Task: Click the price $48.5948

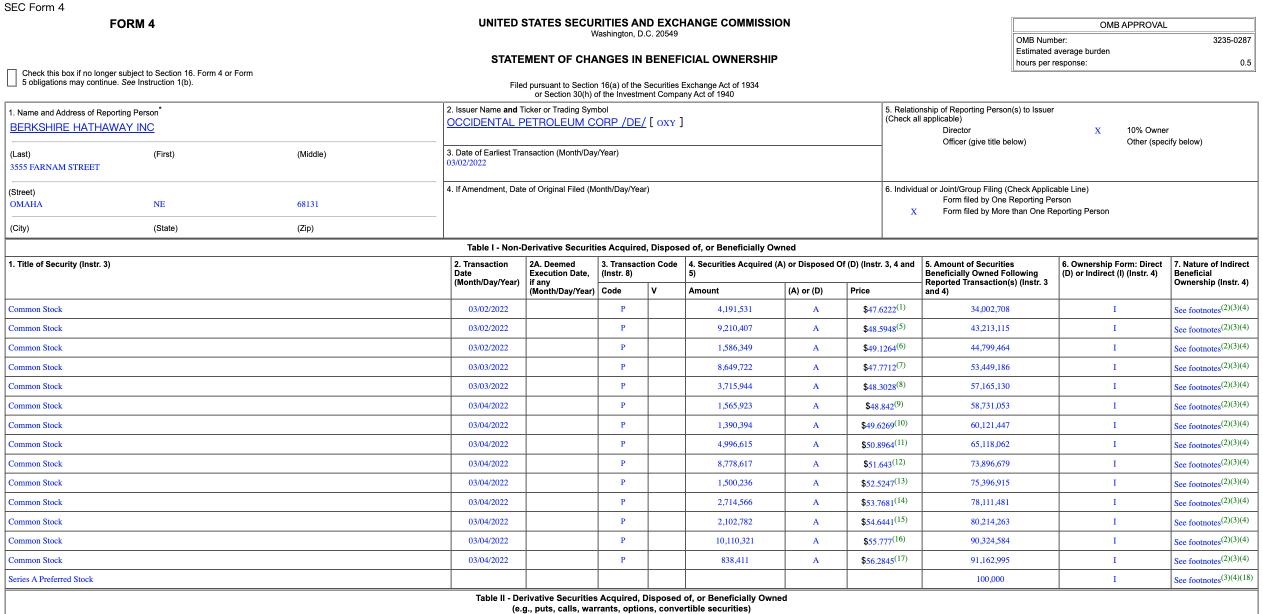Action: click(x=879, y=329)
